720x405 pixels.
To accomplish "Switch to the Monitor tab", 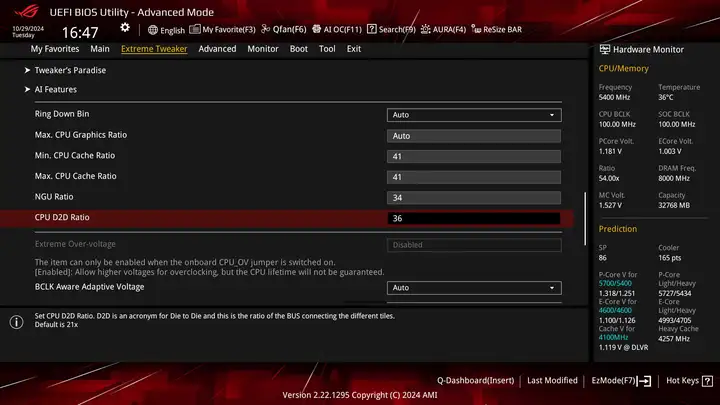I will [x=263, y=49].
